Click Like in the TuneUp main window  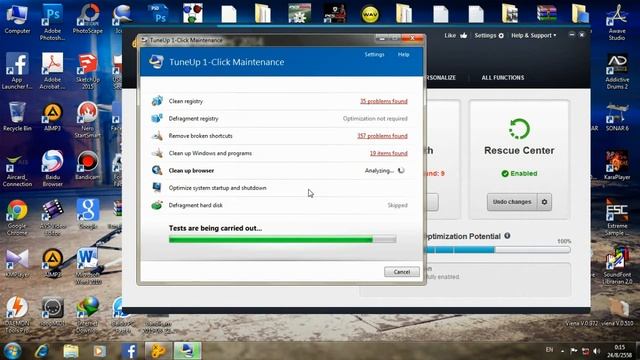click(456, 36)
